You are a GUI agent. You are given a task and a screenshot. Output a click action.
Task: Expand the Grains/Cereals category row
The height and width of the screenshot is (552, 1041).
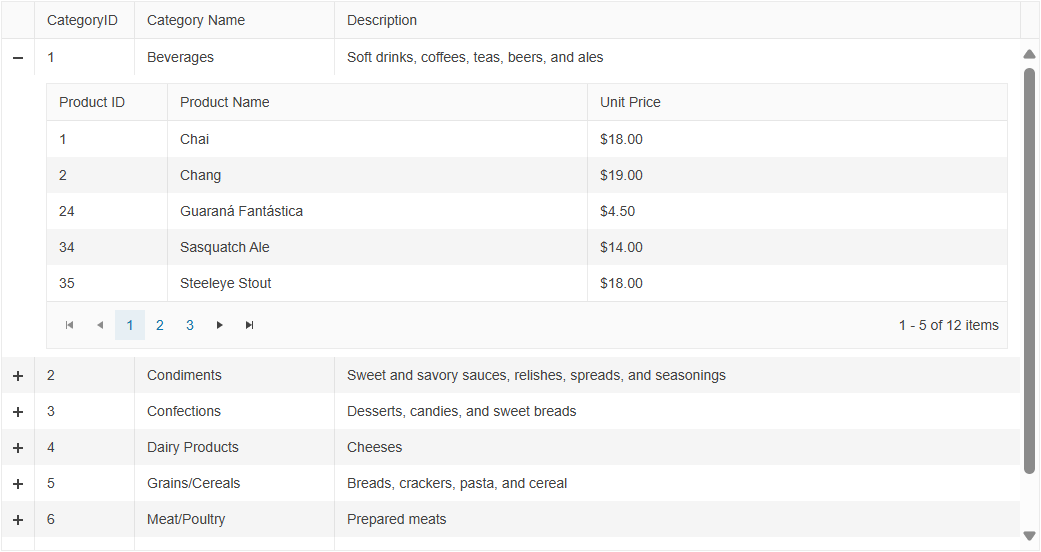(18, 484)
